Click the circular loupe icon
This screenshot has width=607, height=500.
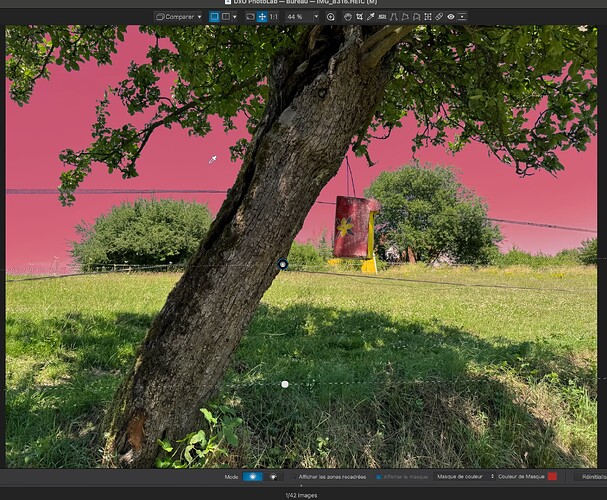point(331,17)
